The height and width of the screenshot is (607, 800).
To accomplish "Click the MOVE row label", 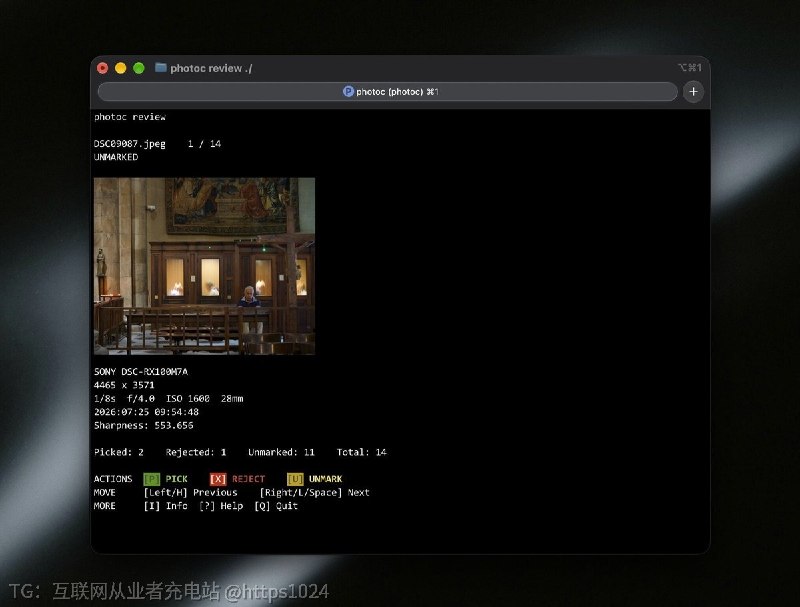I will (105, 493).
